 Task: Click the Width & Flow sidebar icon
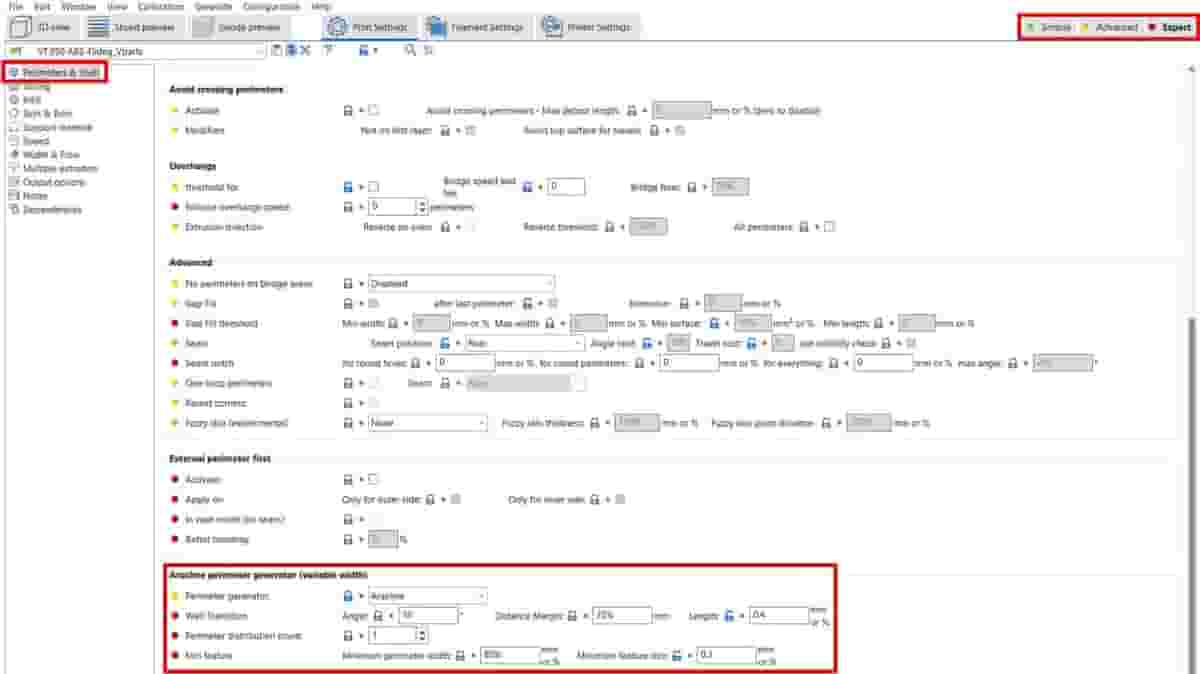pyautogui.click(x=14, y=155)
